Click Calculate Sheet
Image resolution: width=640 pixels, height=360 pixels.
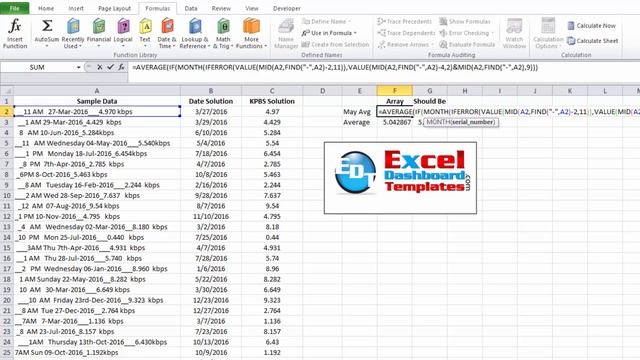pyautogui.click(x=593, y=41)
